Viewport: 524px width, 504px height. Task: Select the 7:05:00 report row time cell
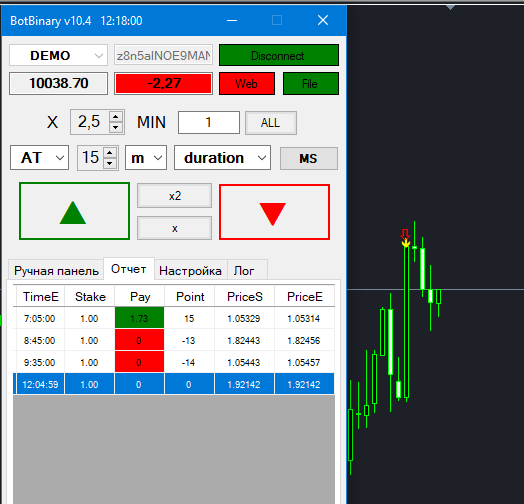39,318
